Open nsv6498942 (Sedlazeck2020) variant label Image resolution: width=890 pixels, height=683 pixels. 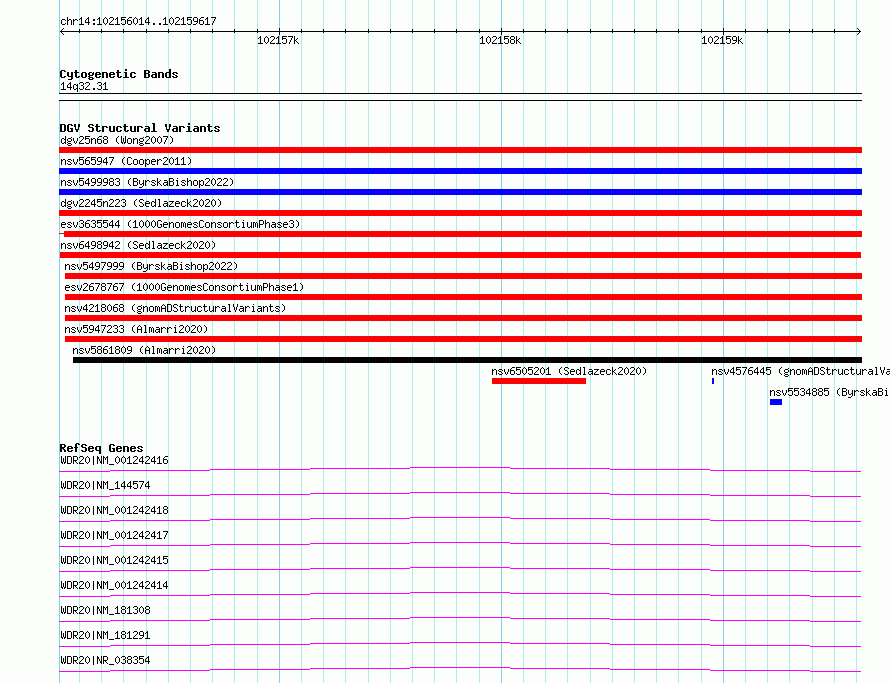[138, 245]
